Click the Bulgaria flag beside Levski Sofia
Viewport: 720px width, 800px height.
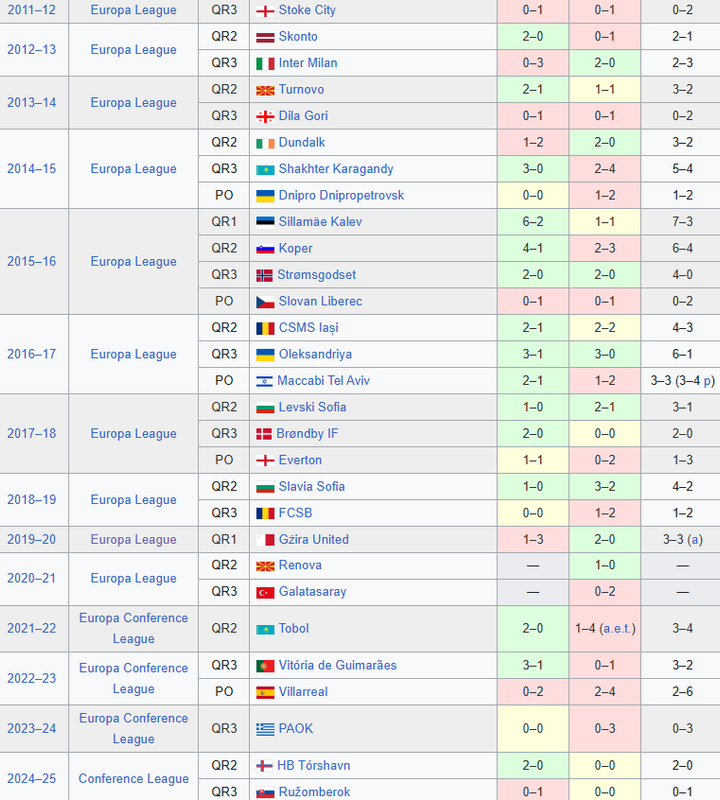click(x=265, y=408)
